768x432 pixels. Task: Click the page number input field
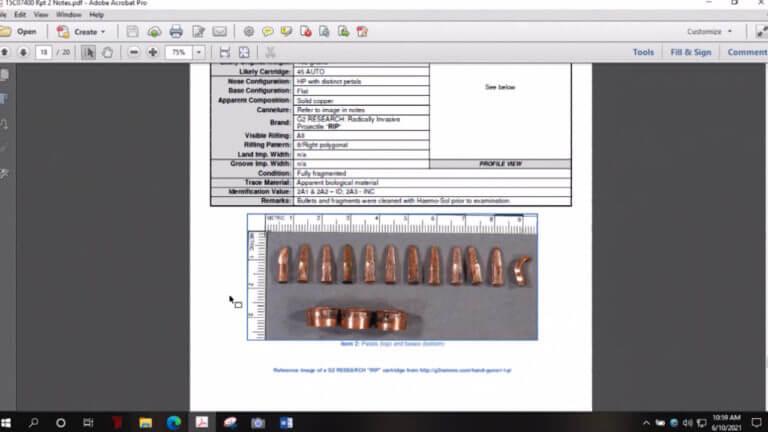pos(44,52)
